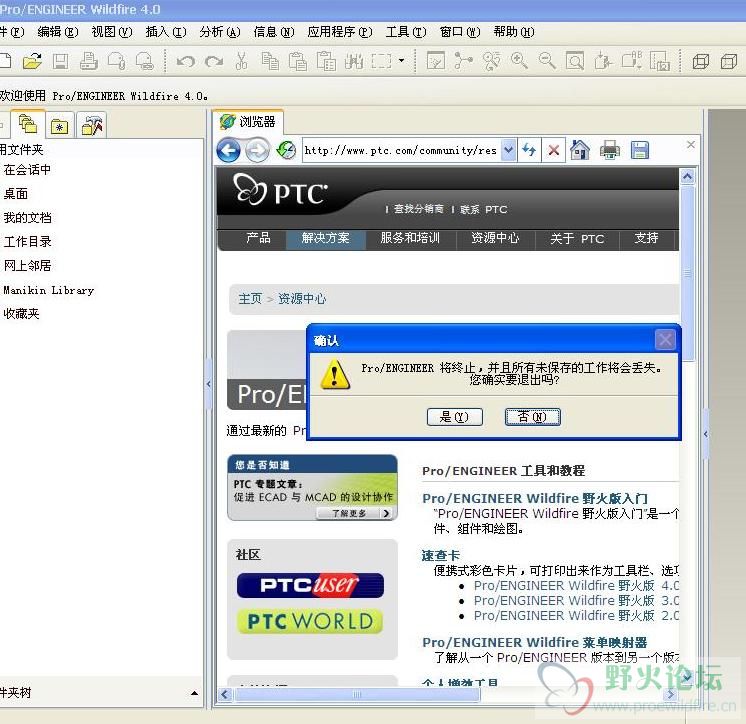Screen dimensions: 746x724
Task: Open the PTC user community banner
Action: tap(310, 585)
